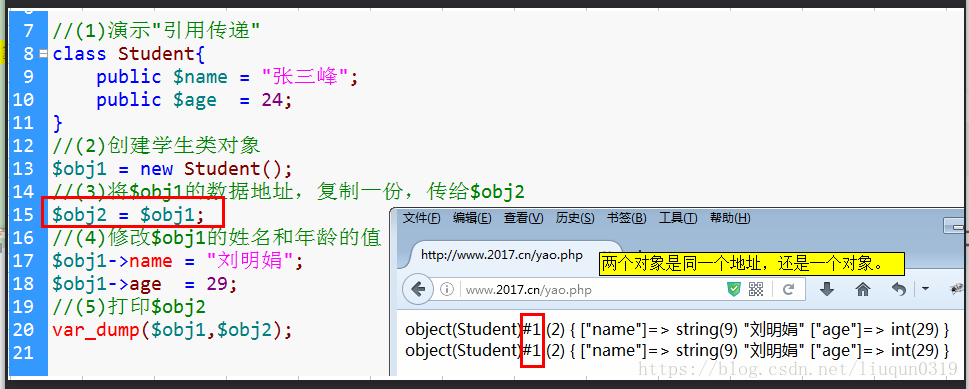This screenshot has height=389, width=969.
Task: Open the 帮助(H) menu
Action: 729,218
